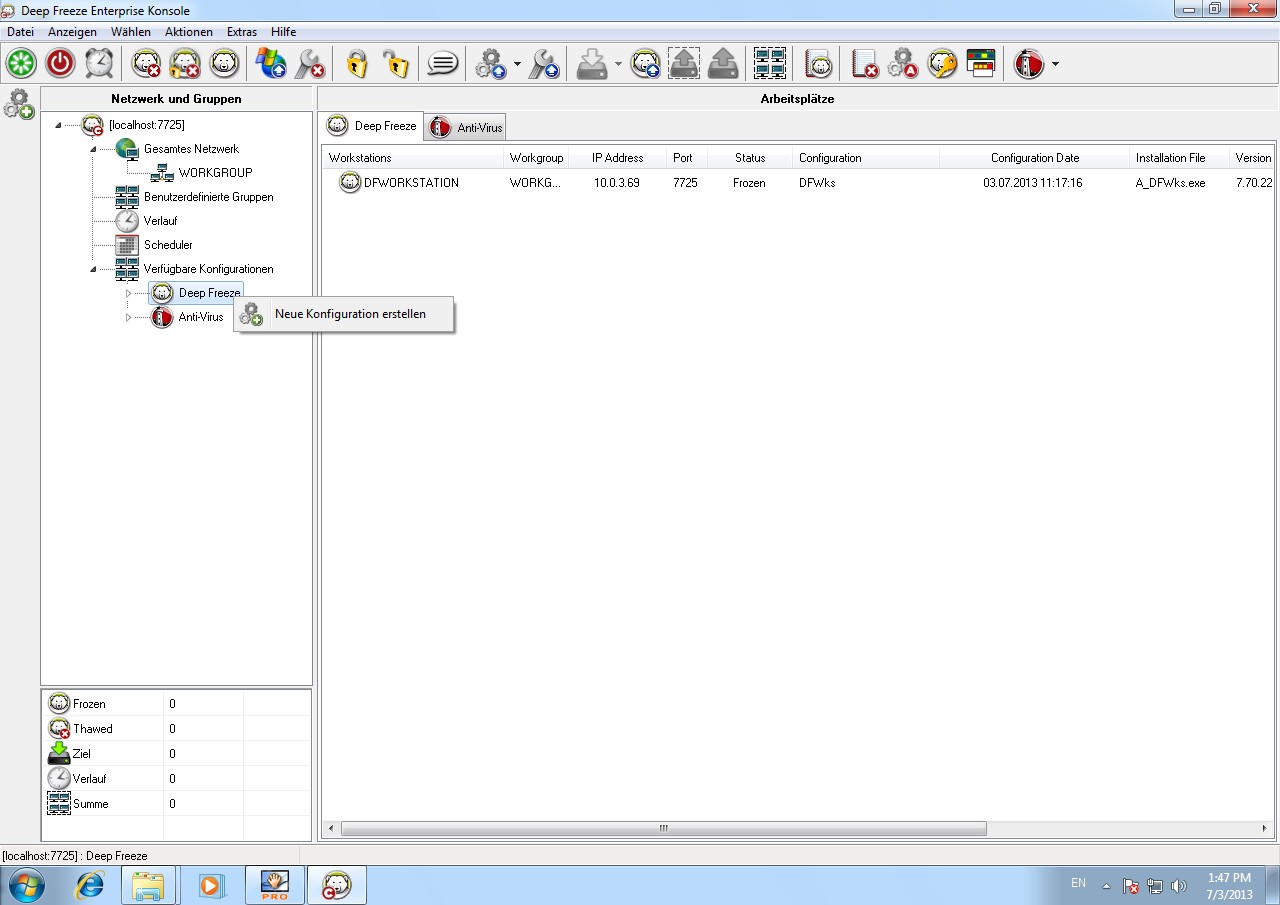Select WORKGROUP in the network tree
This screenshot has width=1280, height=905.
215,173
